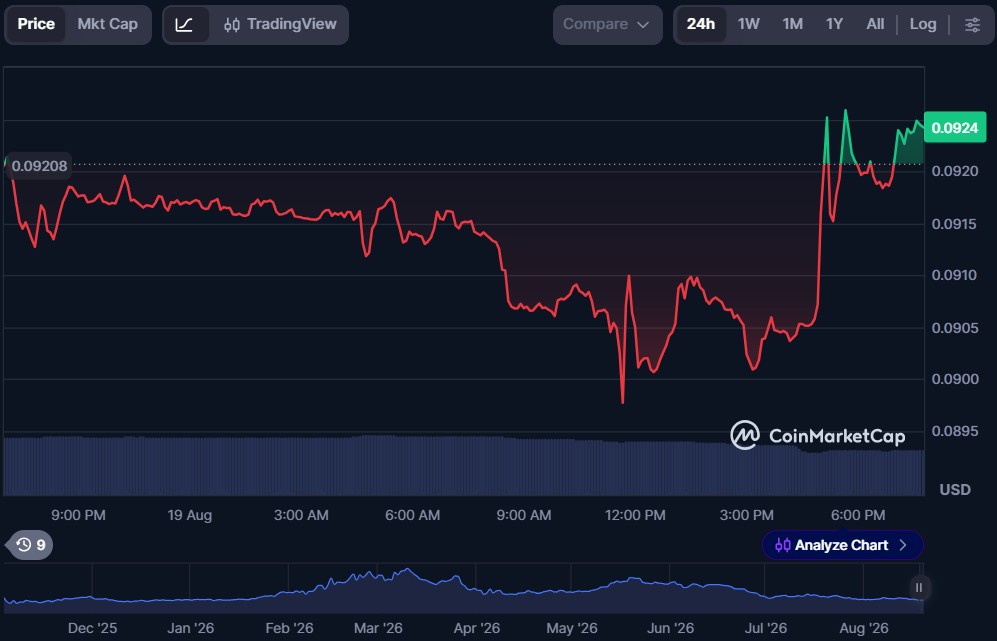
Task: Expand the Compare dropdown
Action: 607,25
